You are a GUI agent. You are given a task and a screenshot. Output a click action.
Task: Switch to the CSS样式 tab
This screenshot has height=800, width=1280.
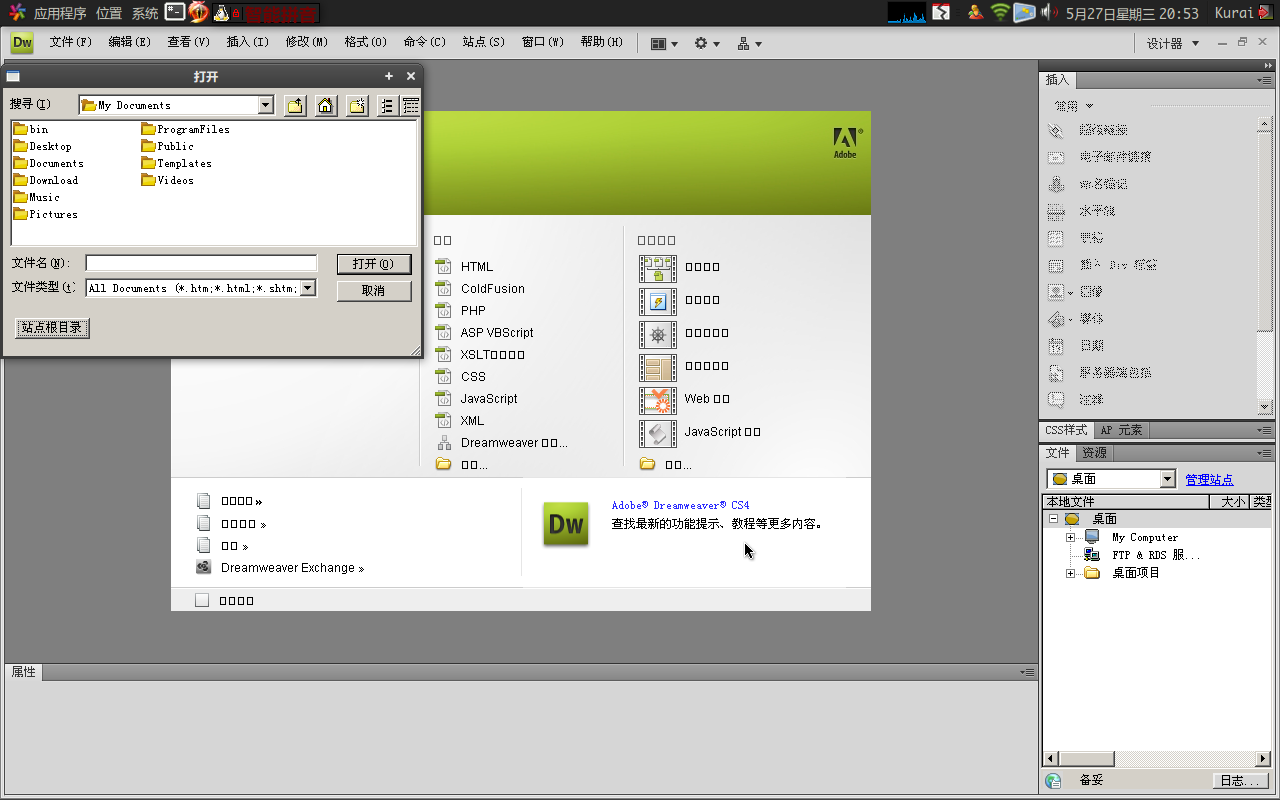pyautogui.click(x=1066, y=430)
